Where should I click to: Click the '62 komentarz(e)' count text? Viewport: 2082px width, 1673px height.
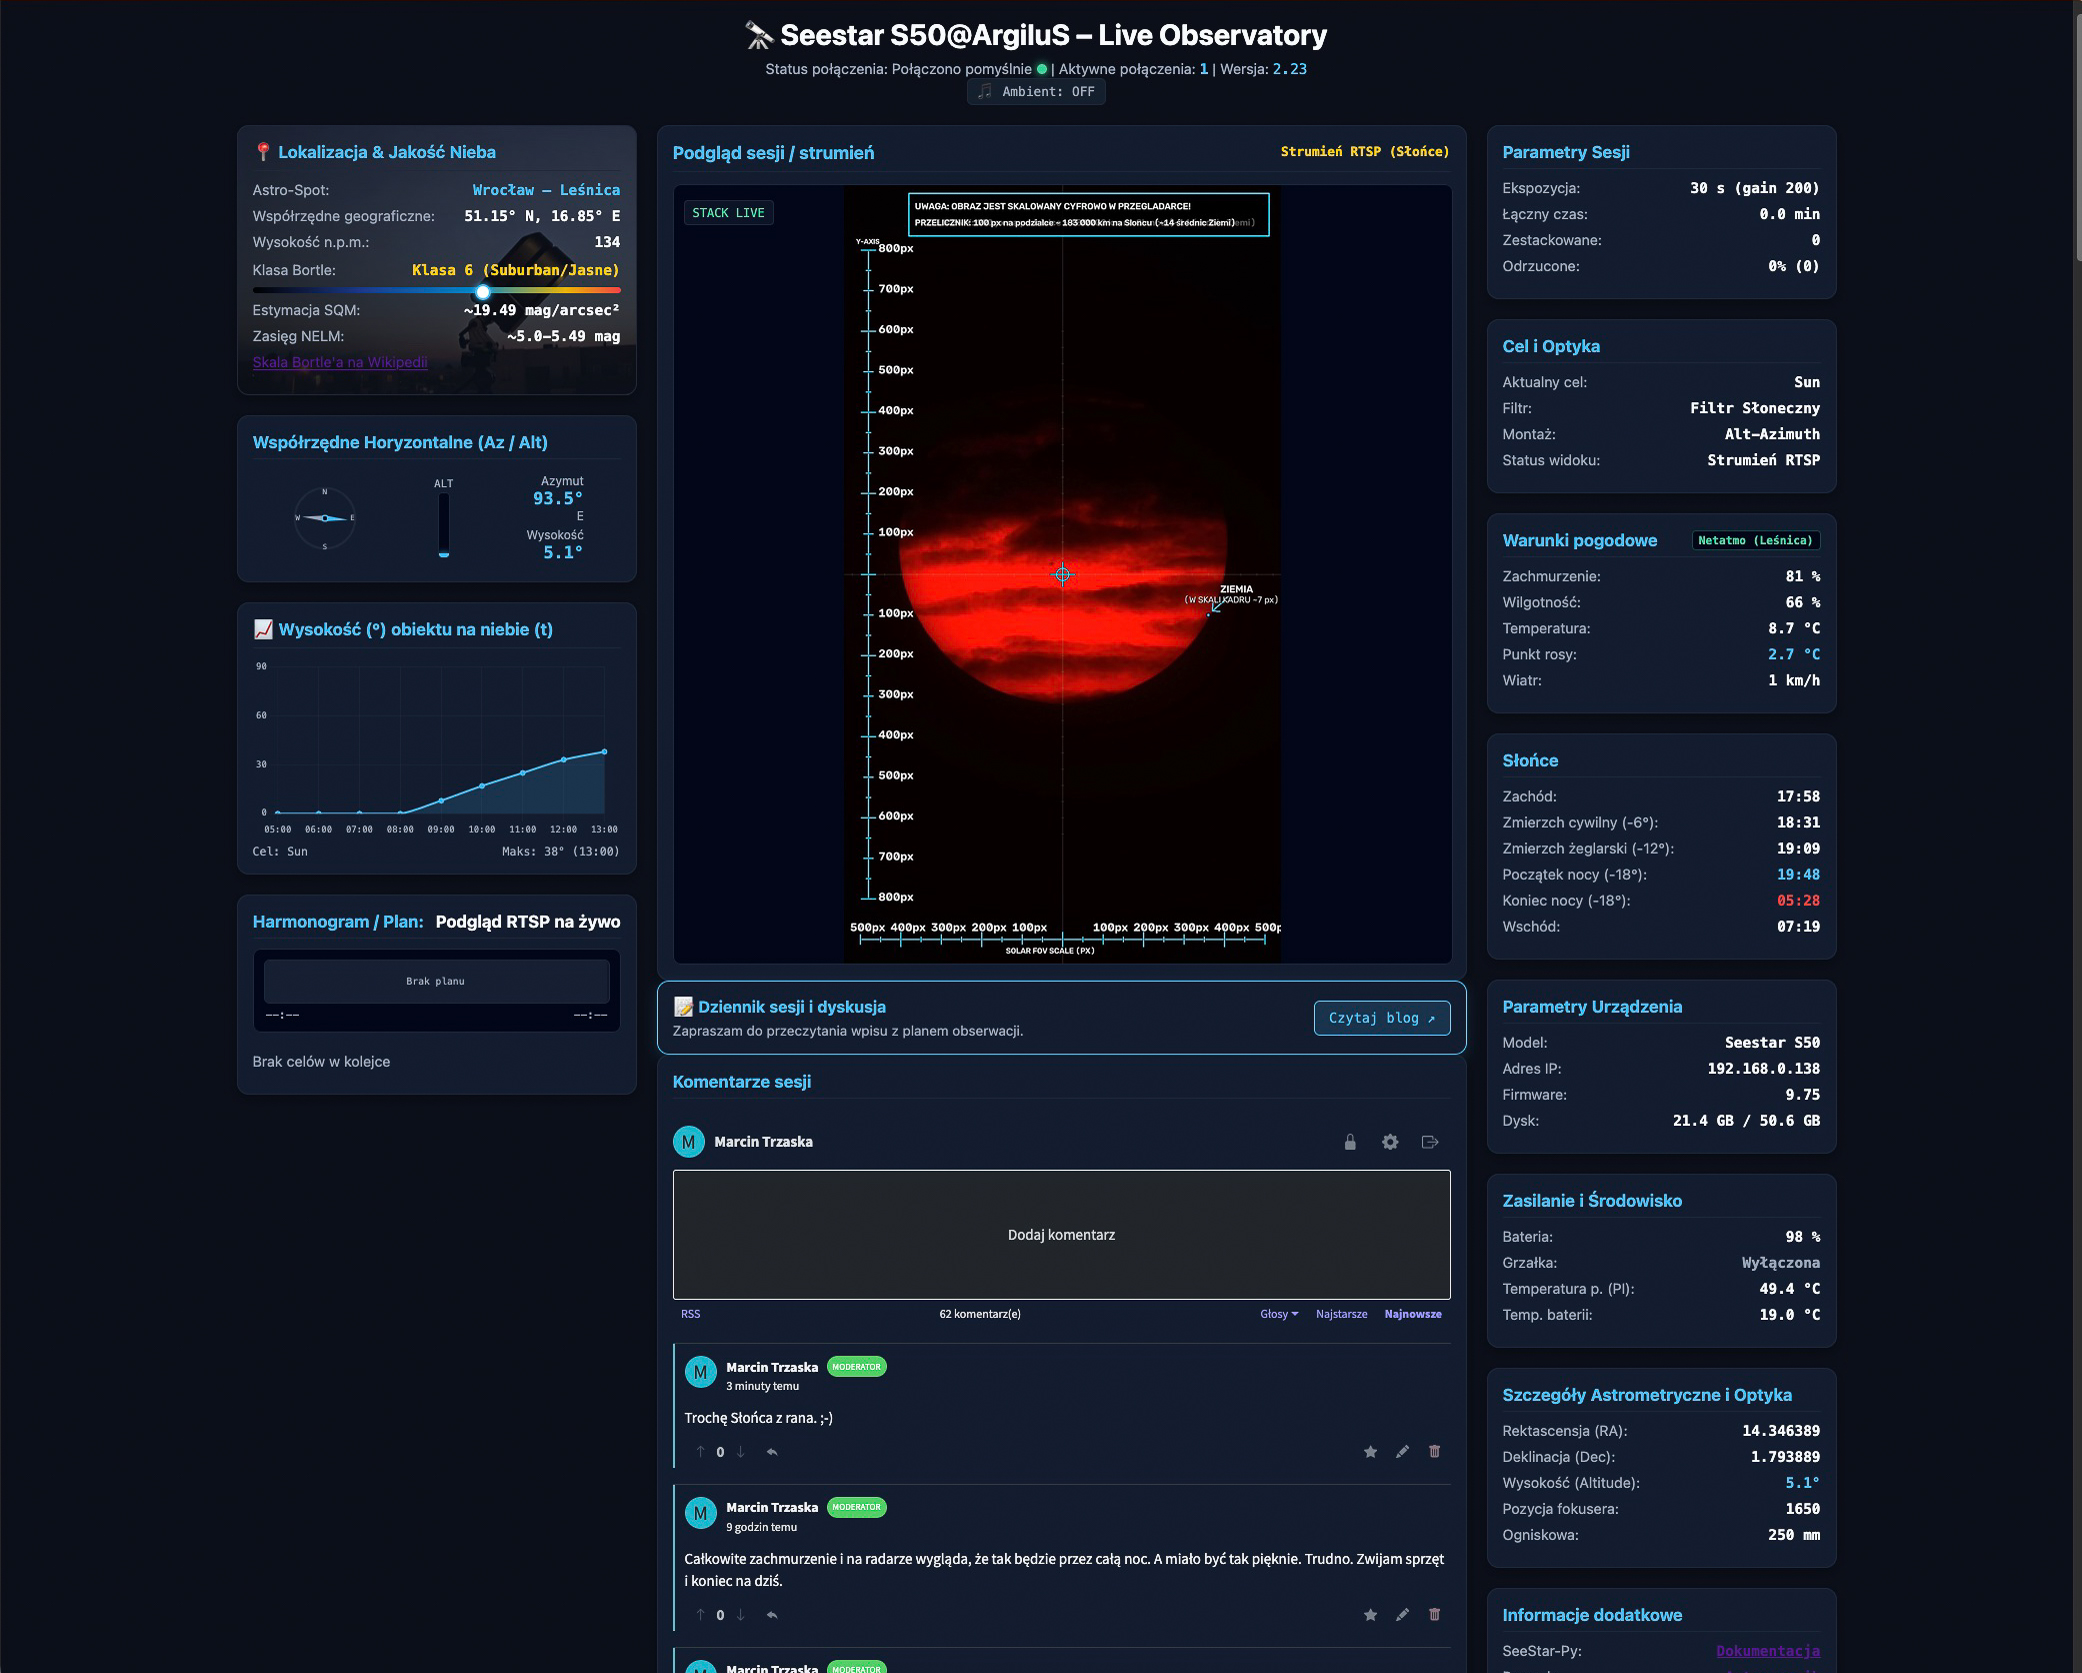click(x=980, y=1314)
